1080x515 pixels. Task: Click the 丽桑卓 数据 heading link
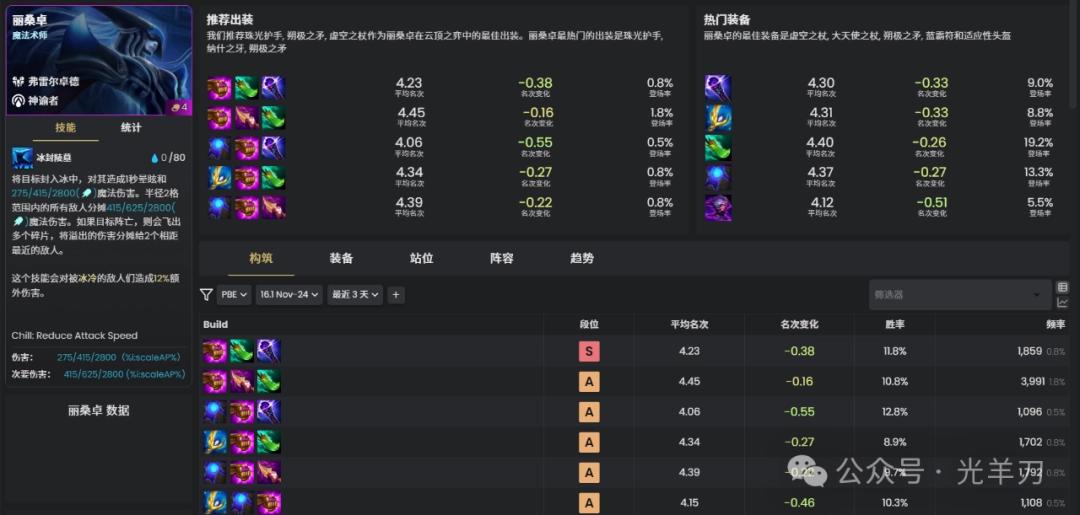[98, 411]
